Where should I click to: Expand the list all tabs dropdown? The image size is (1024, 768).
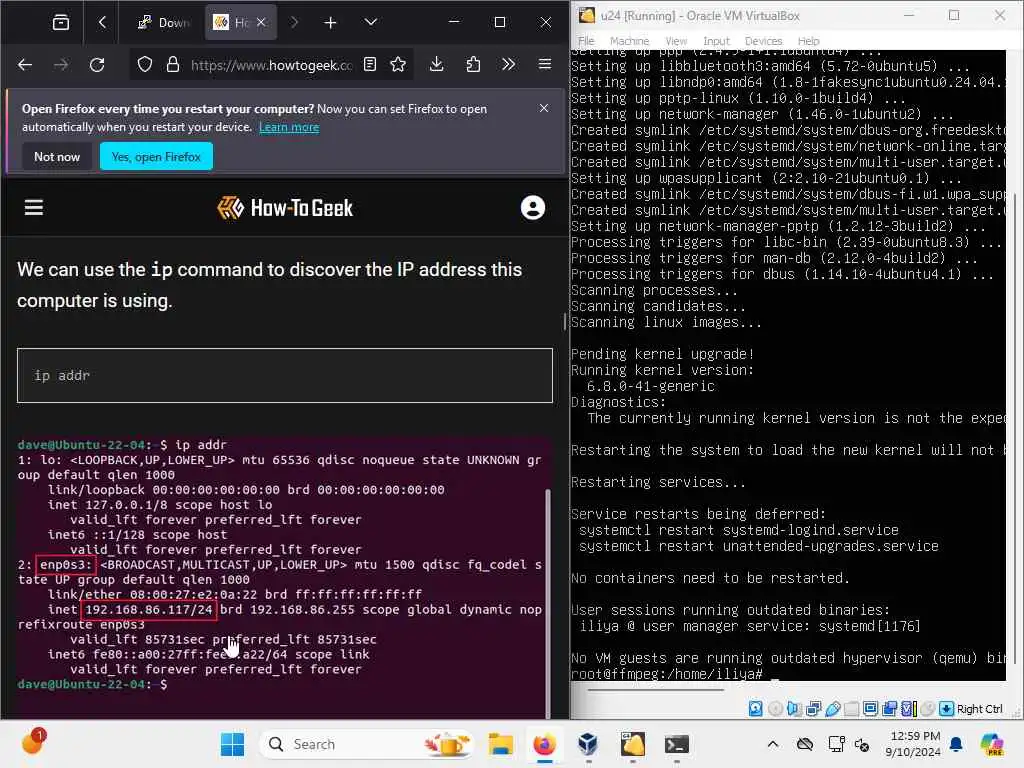click(x=370, y=22)
